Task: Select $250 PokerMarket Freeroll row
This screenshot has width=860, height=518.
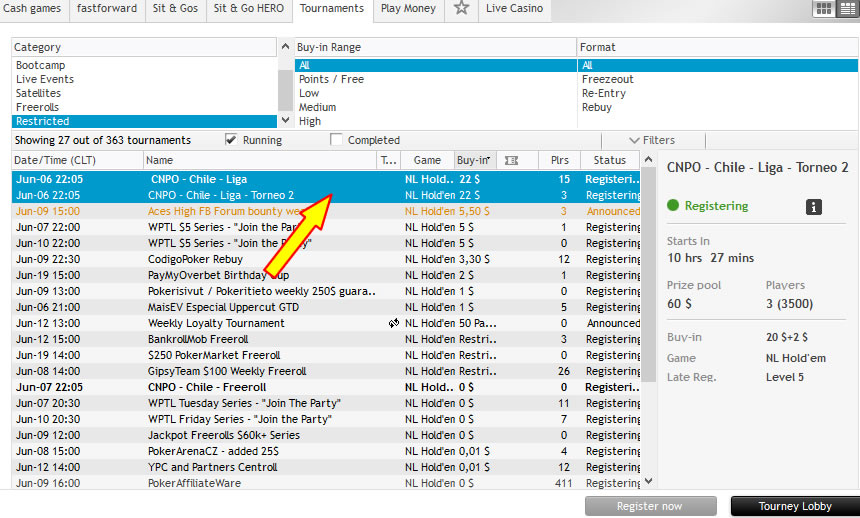Action: pyautogui.click(x=326, y=355)
